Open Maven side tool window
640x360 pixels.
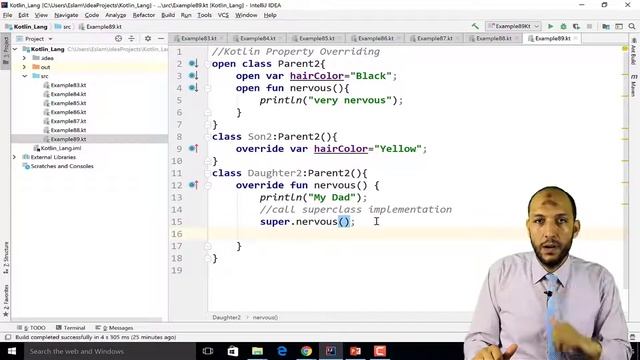click(x=634, y=86)
